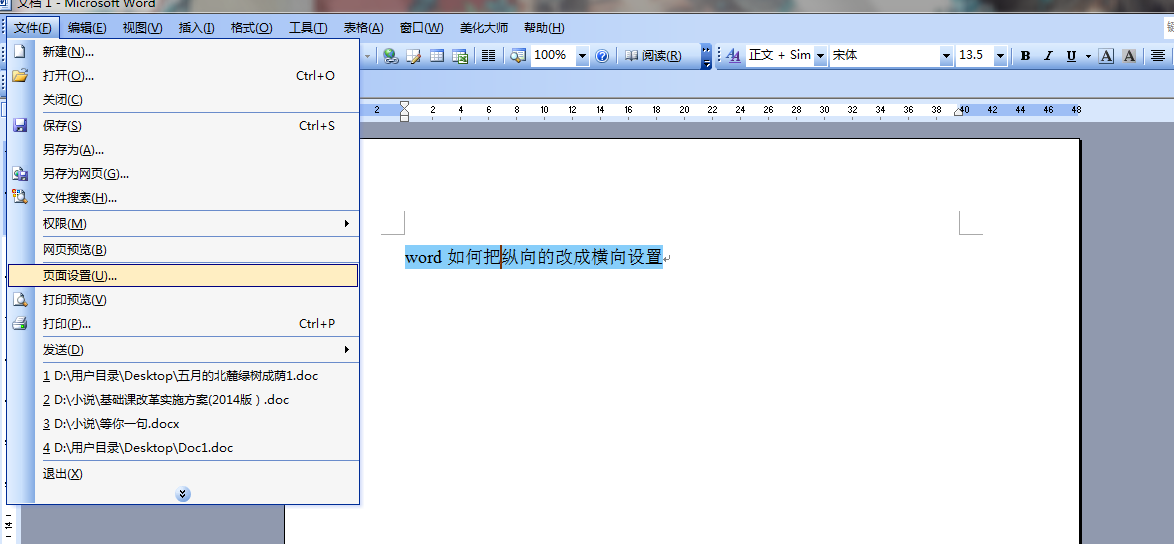The width and height of the screenshot is (1174, 544).
Task: Toggle the Document Map icon
Action: [x=518, y=55]
